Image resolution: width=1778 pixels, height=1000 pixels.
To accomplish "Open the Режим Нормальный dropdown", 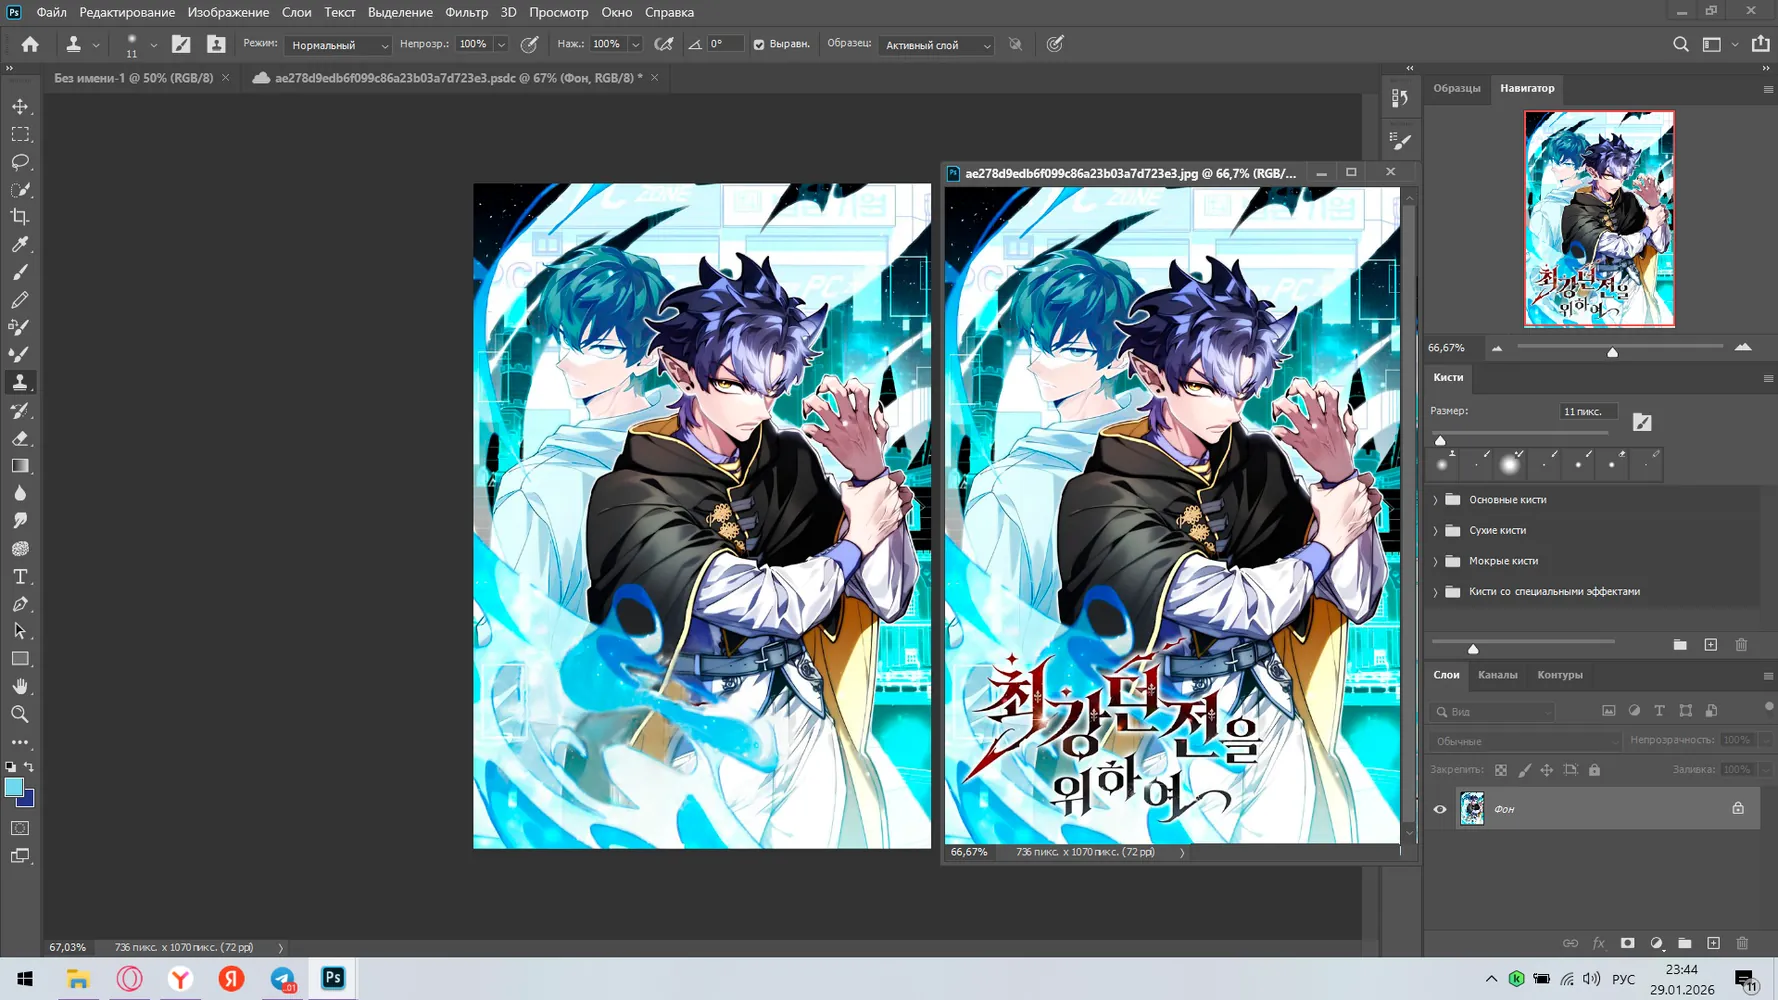I will [338, 45].
